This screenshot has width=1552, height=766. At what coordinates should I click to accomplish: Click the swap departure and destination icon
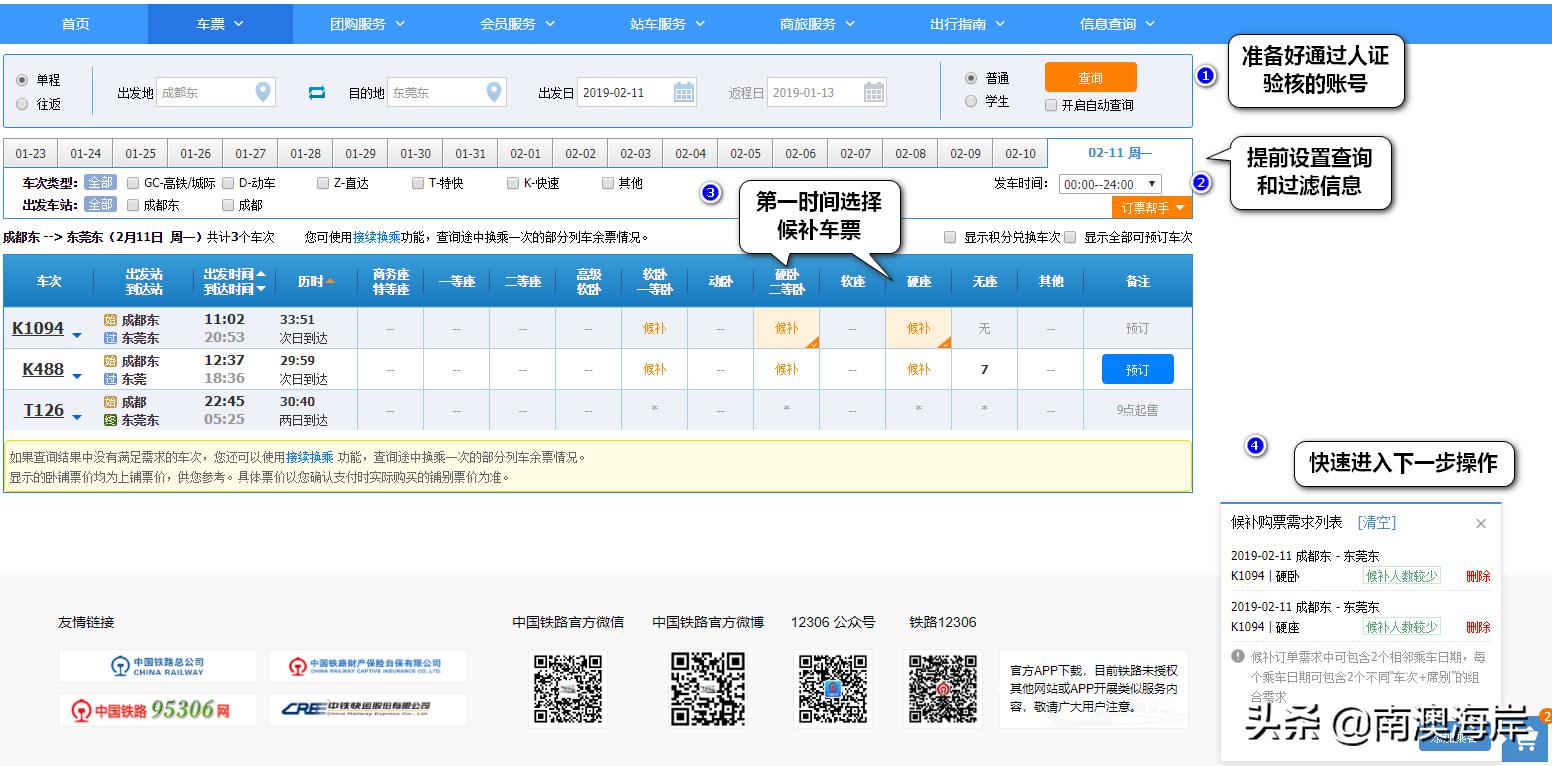click(x=318, y=91)
